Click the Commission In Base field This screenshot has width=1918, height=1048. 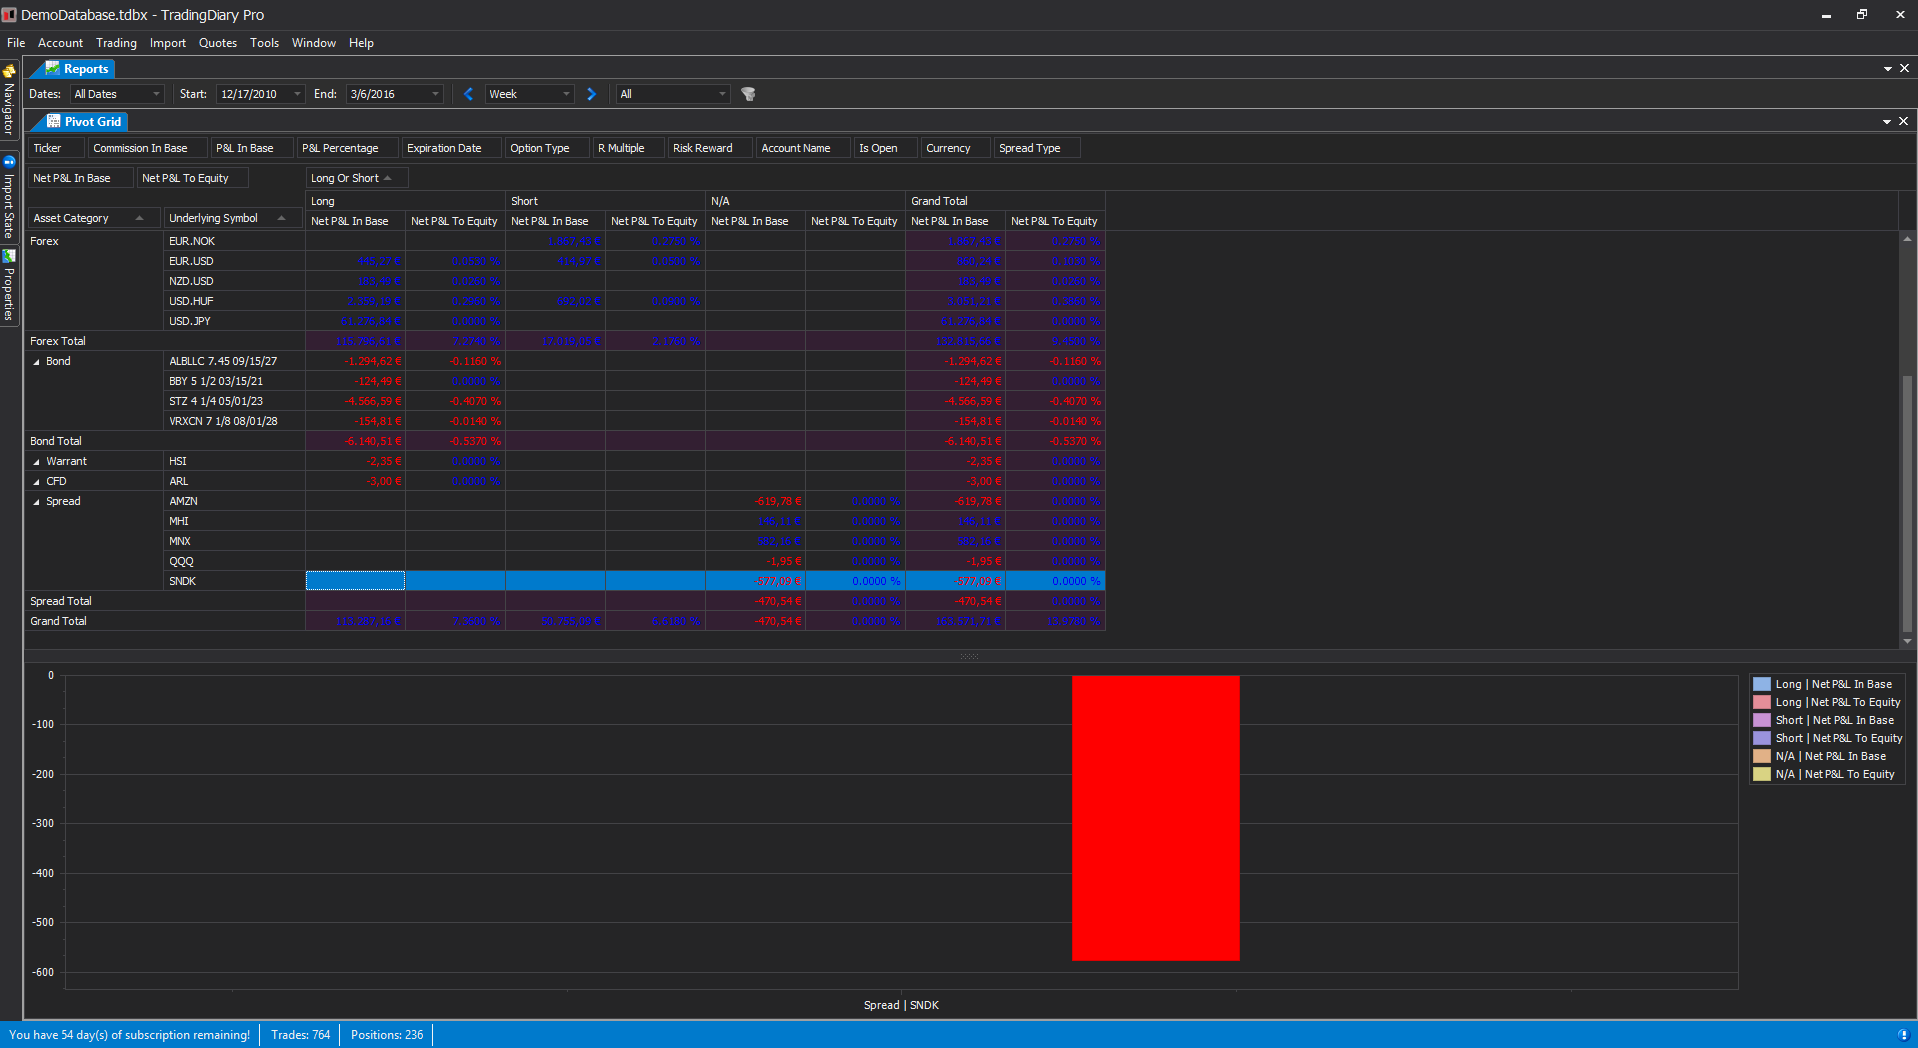point(148,148)
